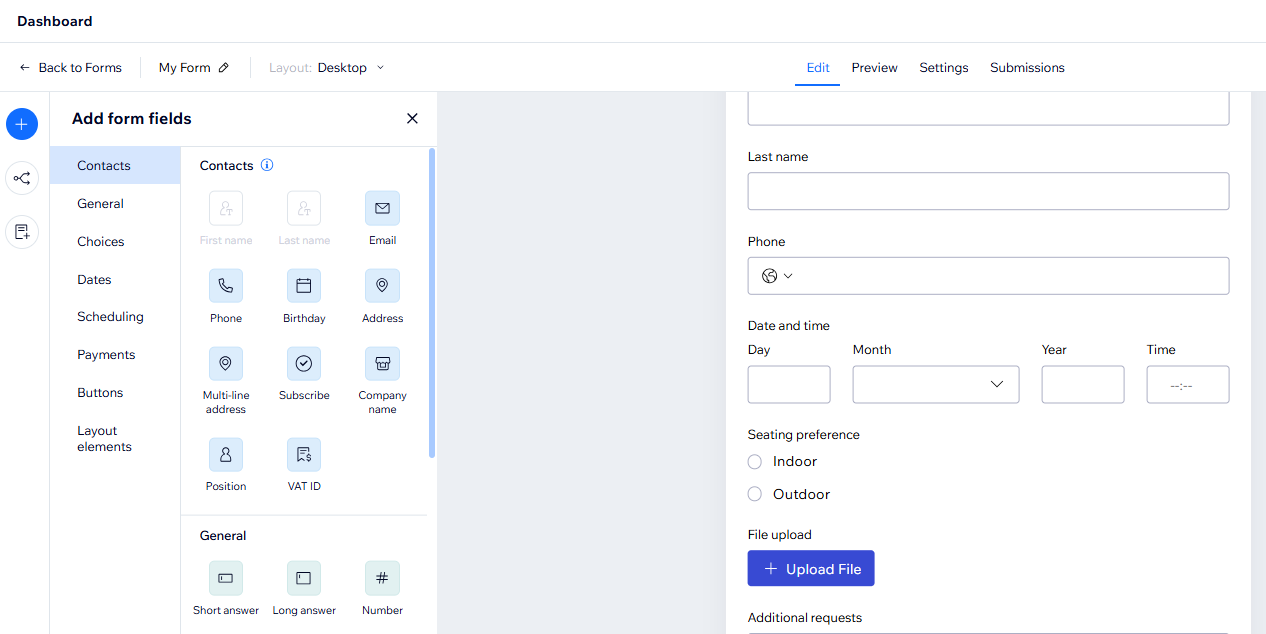Image resolution: width=1266 pixels, height=634 pixels.
Task: Click the greyed First name field icon
Action: click(226, 208)
